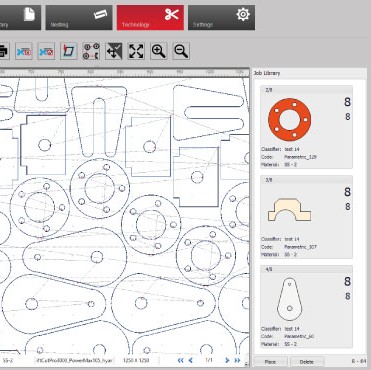Click the Place button
The width and height of the screenshot is (371, 370).
click(x=270, y=362)
